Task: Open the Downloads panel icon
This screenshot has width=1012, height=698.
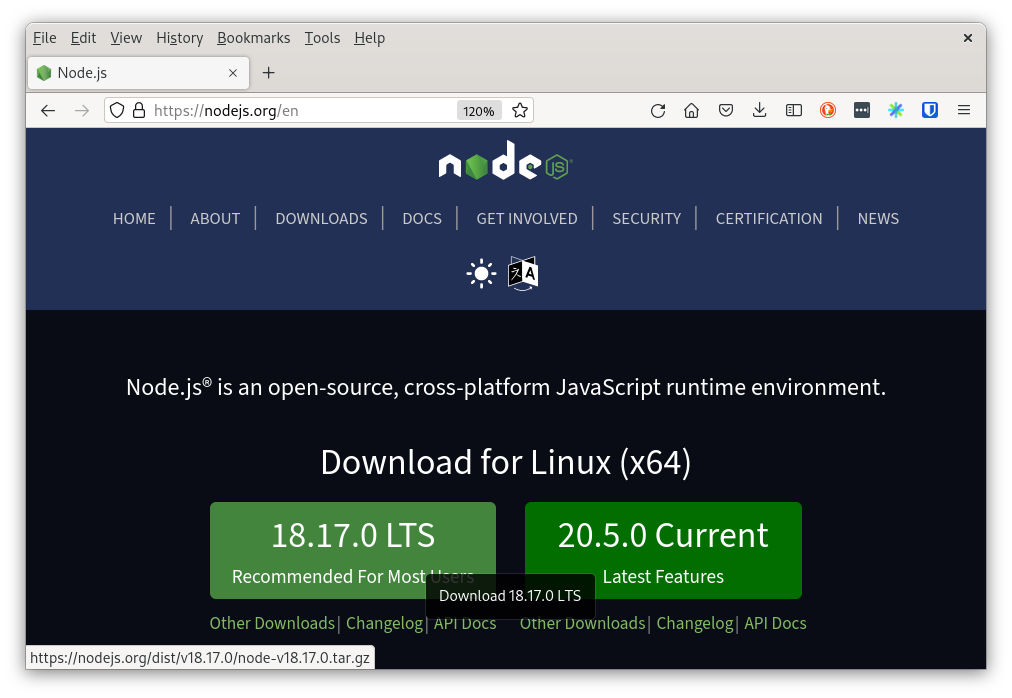Action: 760,110
